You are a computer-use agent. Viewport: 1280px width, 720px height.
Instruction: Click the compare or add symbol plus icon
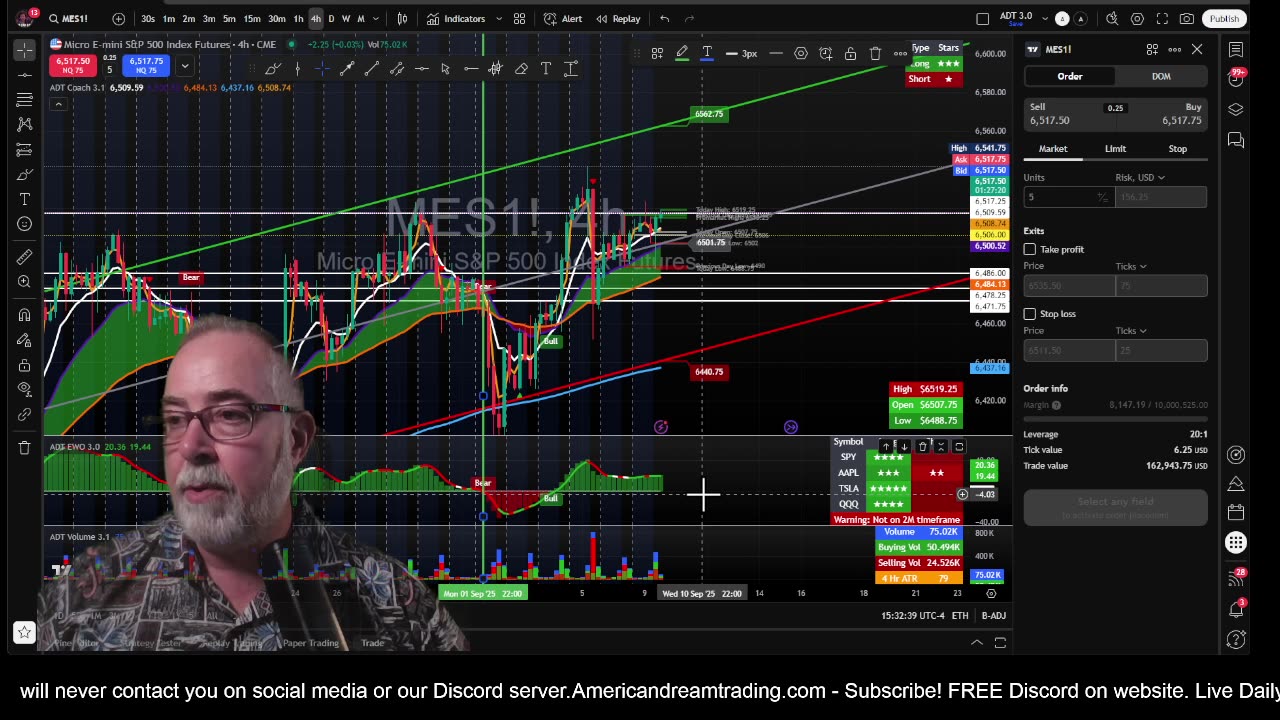pyautogui.click(x=119, y=19)
